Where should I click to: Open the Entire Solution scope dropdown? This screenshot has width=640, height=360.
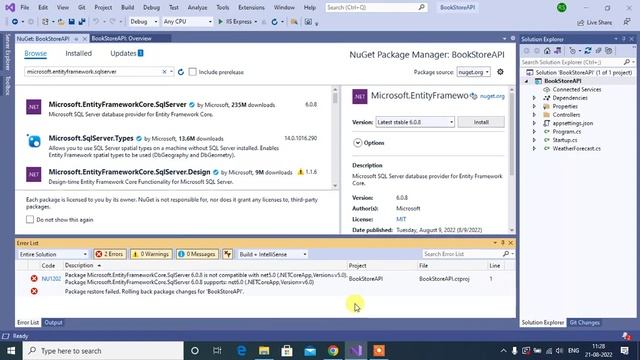pyautogui.click(x=53, y=254)
